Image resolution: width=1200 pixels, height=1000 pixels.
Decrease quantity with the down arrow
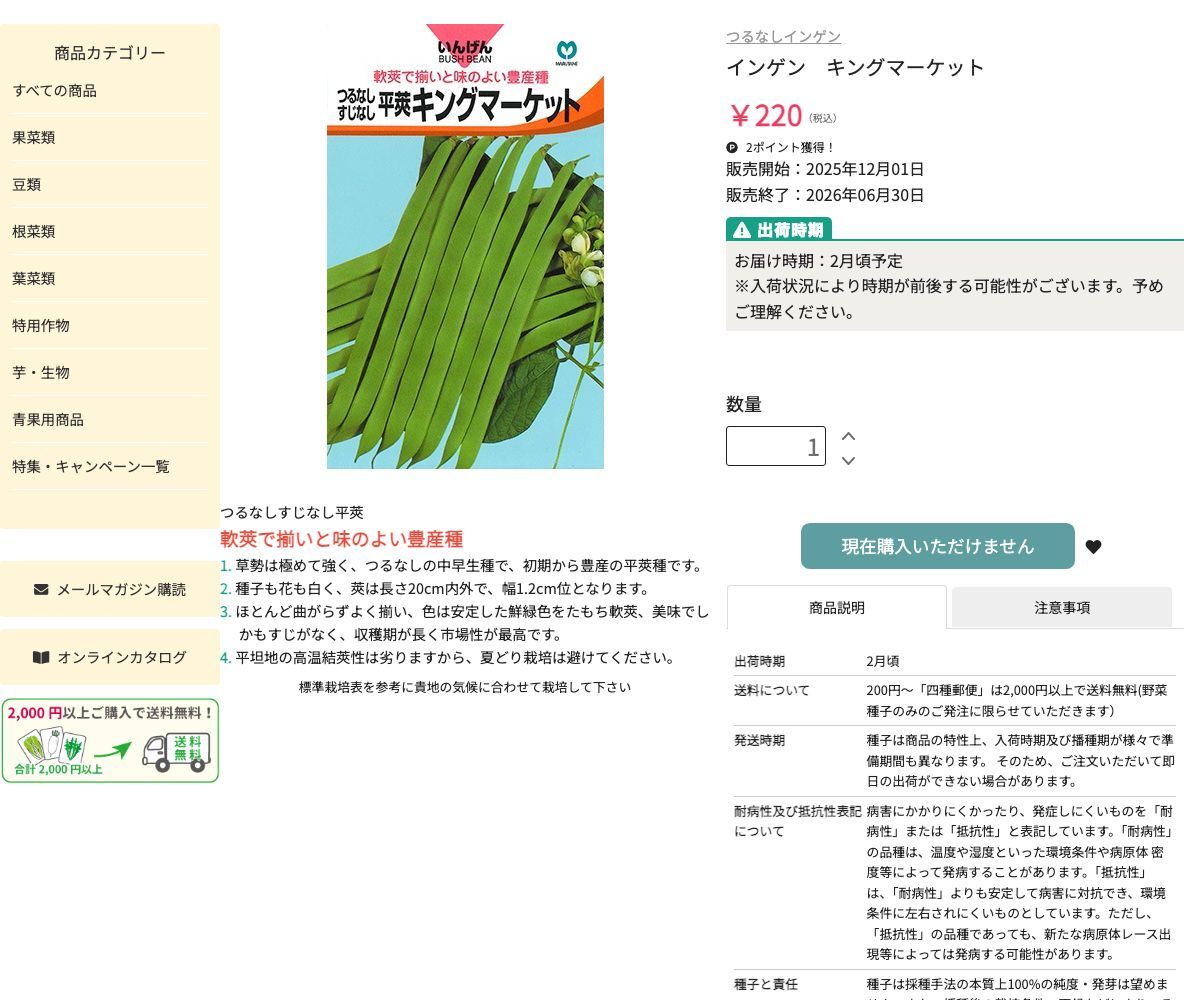point(848,460)
